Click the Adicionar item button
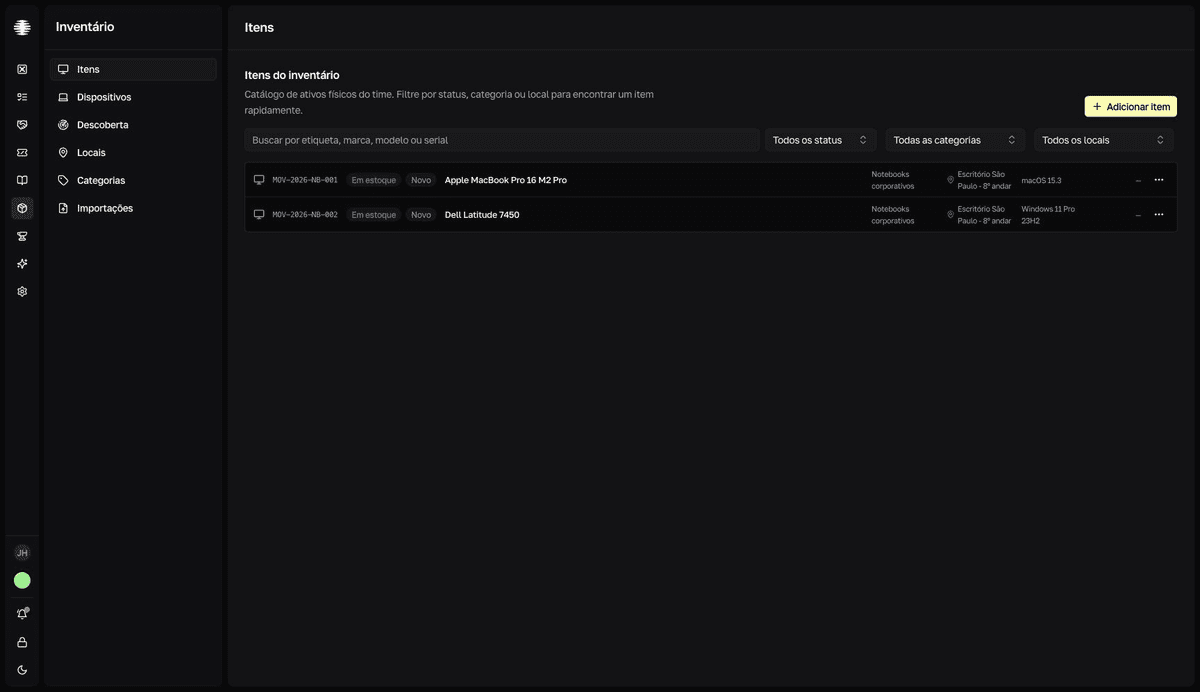This screenshot has width=1200, height=692. pos(1131,106)
